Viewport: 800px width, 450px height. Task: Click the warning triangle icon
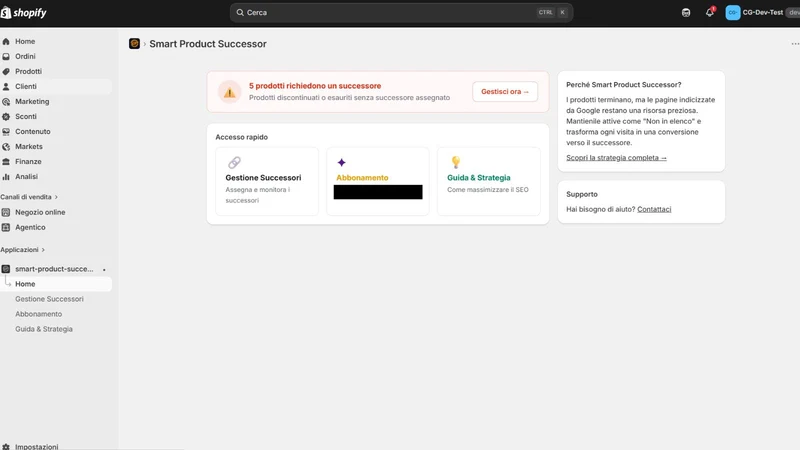tap(230, 92)
